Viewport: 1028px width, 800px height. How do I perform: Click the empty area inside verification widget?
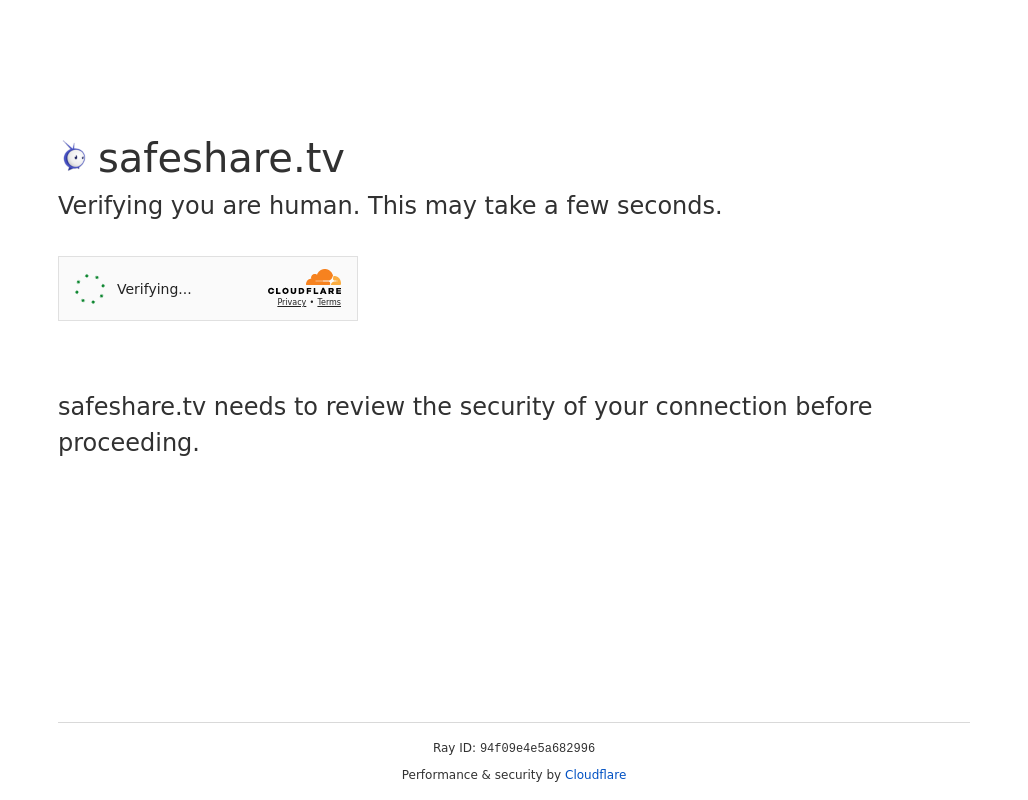(229, 289)
